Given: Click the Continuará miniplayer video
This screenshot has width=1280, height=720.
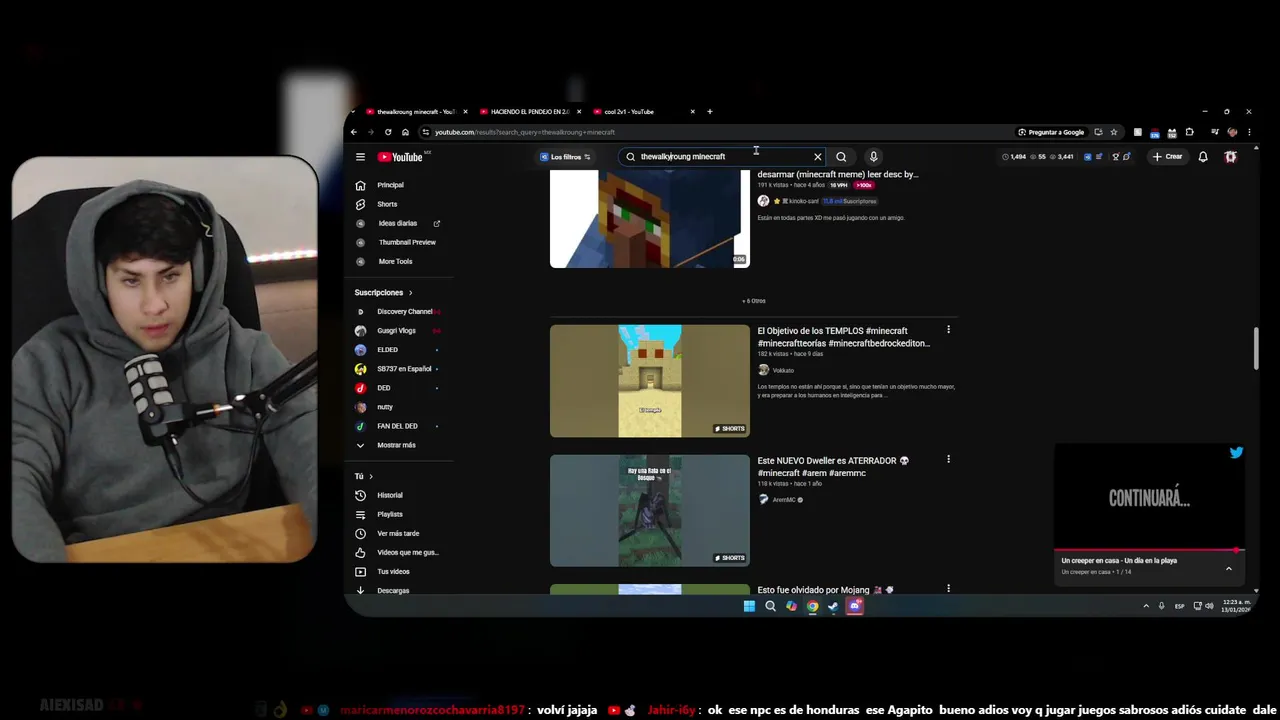Looking at the screenshot, I should pos(1149,497).
